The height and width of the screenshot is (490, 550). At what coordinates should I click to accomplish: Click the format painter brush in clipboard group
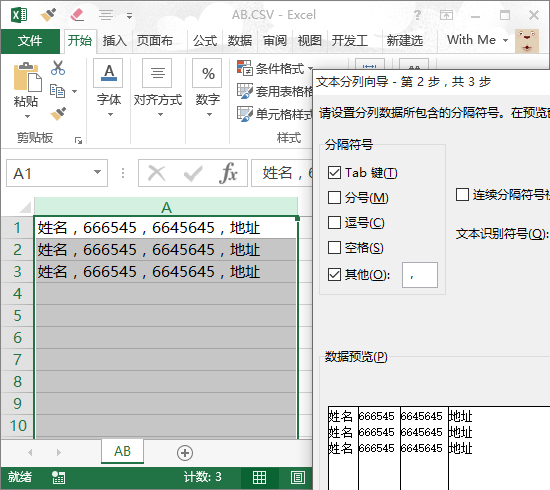pos(58,114)
